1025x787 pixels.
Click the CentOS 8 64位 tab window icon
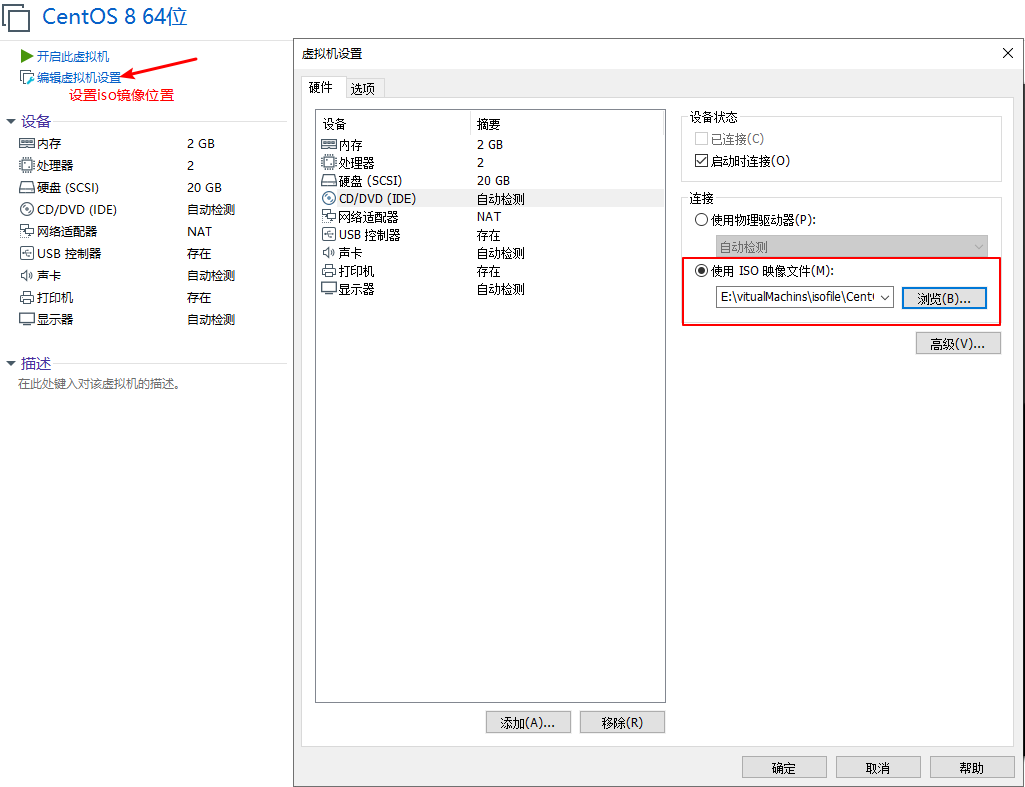point(16,17)
